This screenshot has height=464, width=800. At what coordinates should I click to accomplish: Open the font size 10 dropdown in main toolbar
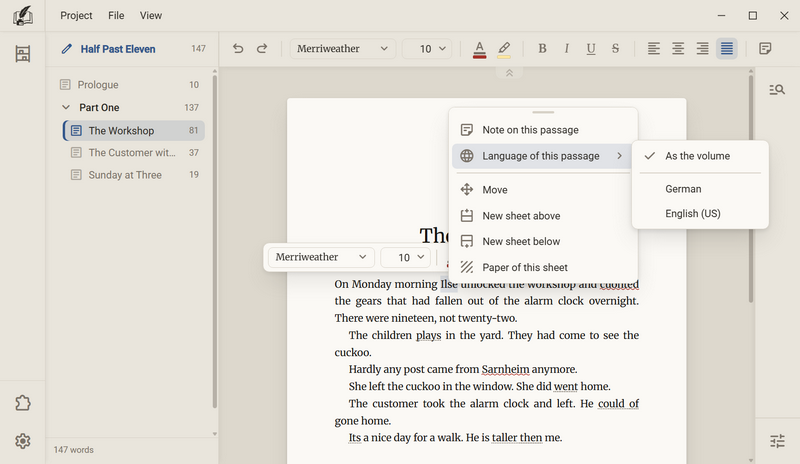click(427, 48)
